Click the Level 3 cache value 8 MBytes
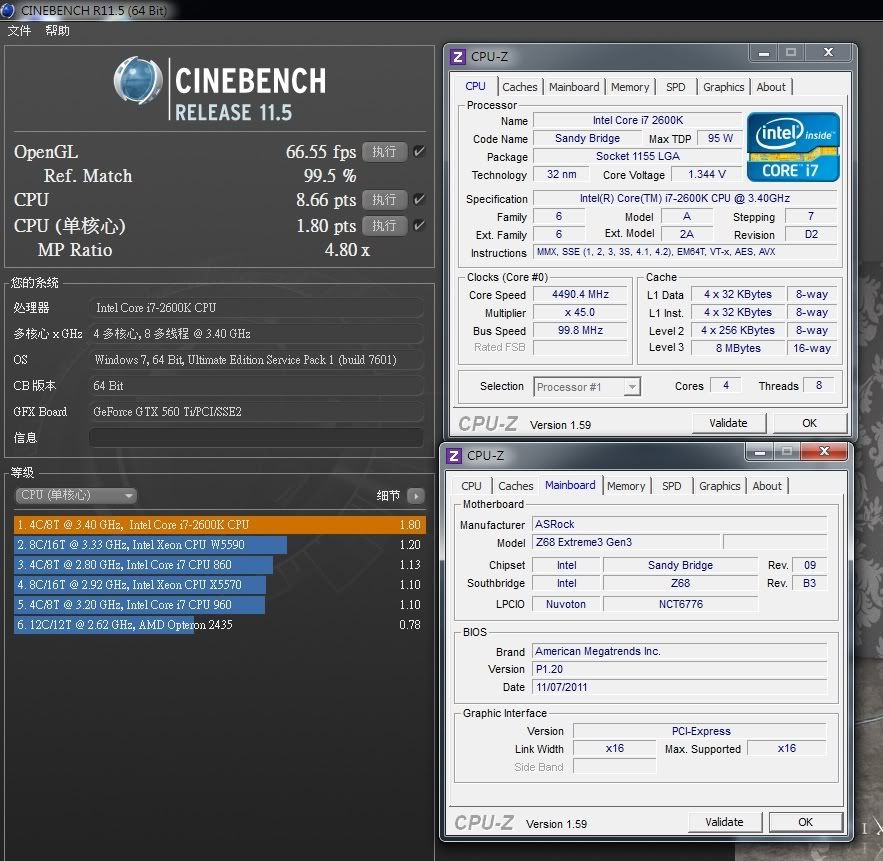Viewport: 883px width, 861px height. (738, 349)
